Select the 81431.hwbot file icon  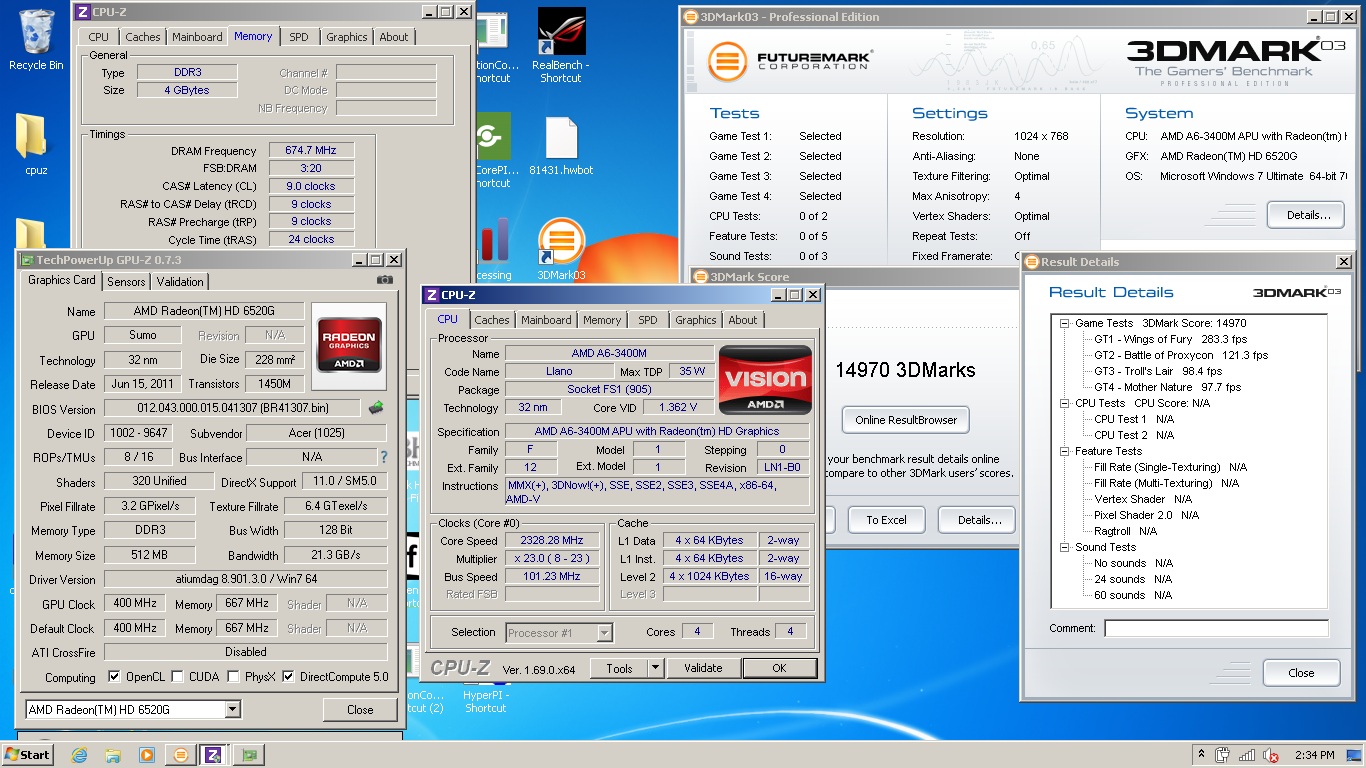coord(561,146)
